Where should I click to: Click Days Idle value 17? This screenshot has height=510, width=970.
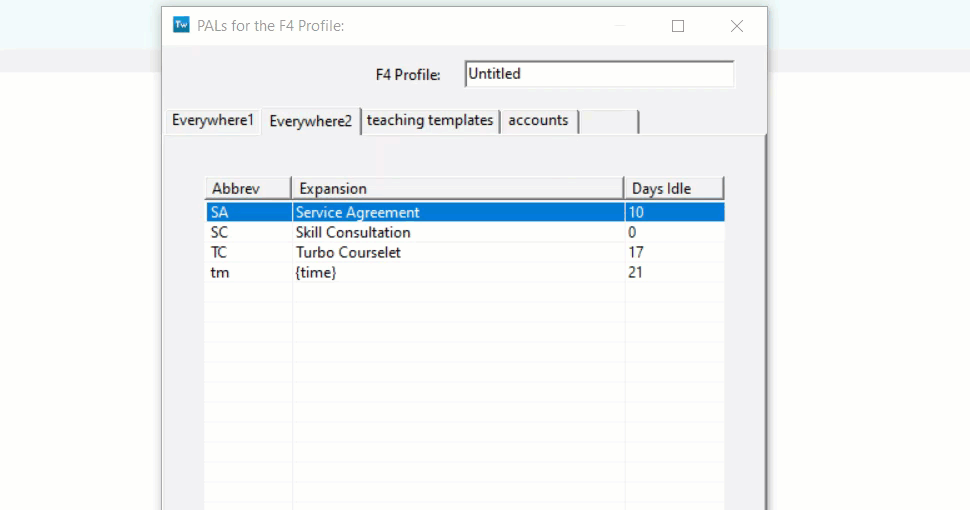pos(636,253)
